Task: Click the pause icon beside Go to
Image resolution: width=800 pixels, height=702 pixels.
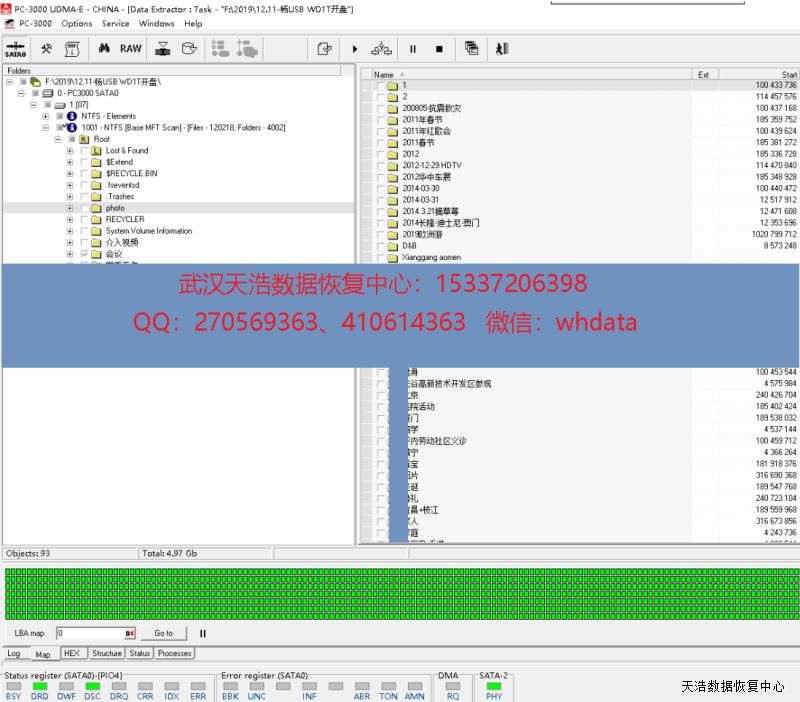Action: (203, 633)
